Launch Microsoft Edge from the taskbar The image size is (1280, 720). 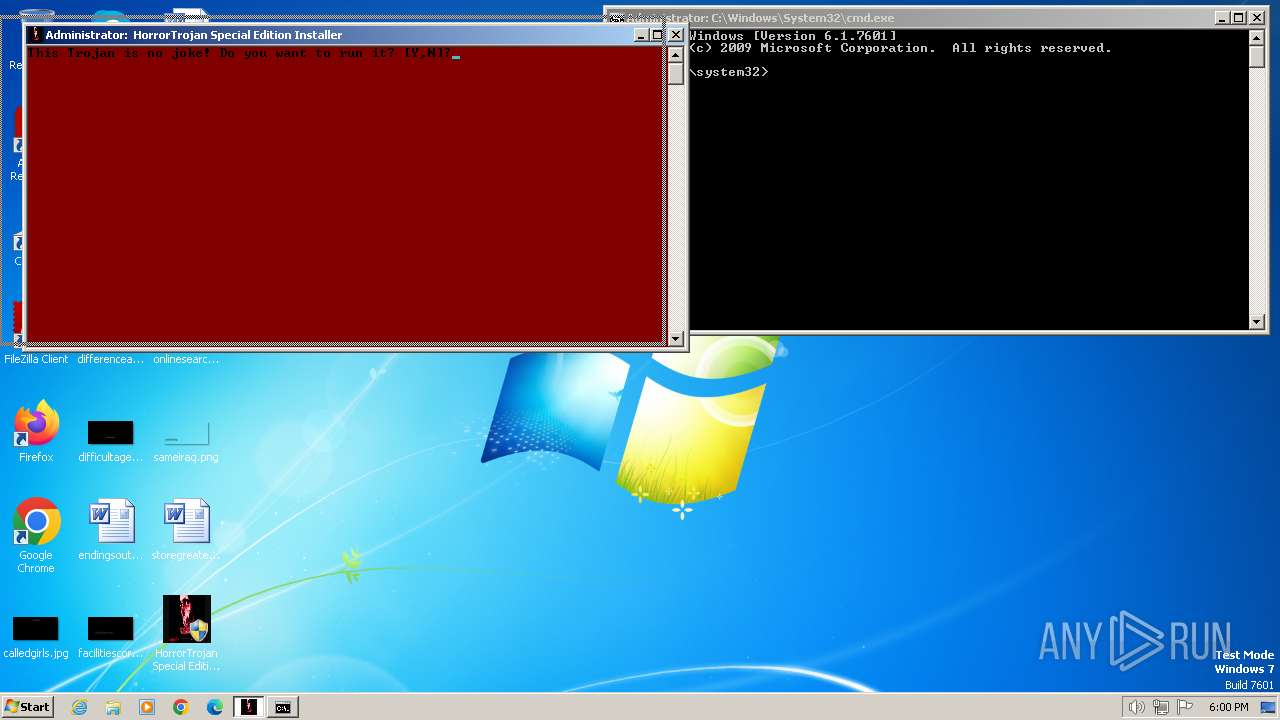point(215,707)
